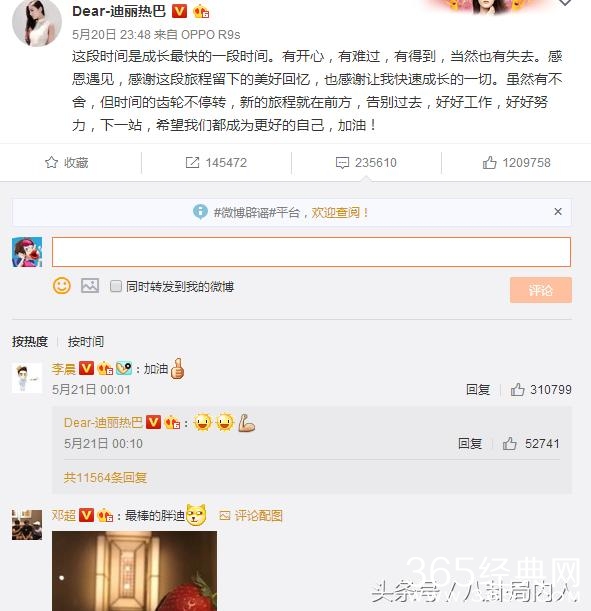Like the post with 1209758 thumbs-up
The height and width of the screenshot is (611, 591).
[x=489, y=162]
